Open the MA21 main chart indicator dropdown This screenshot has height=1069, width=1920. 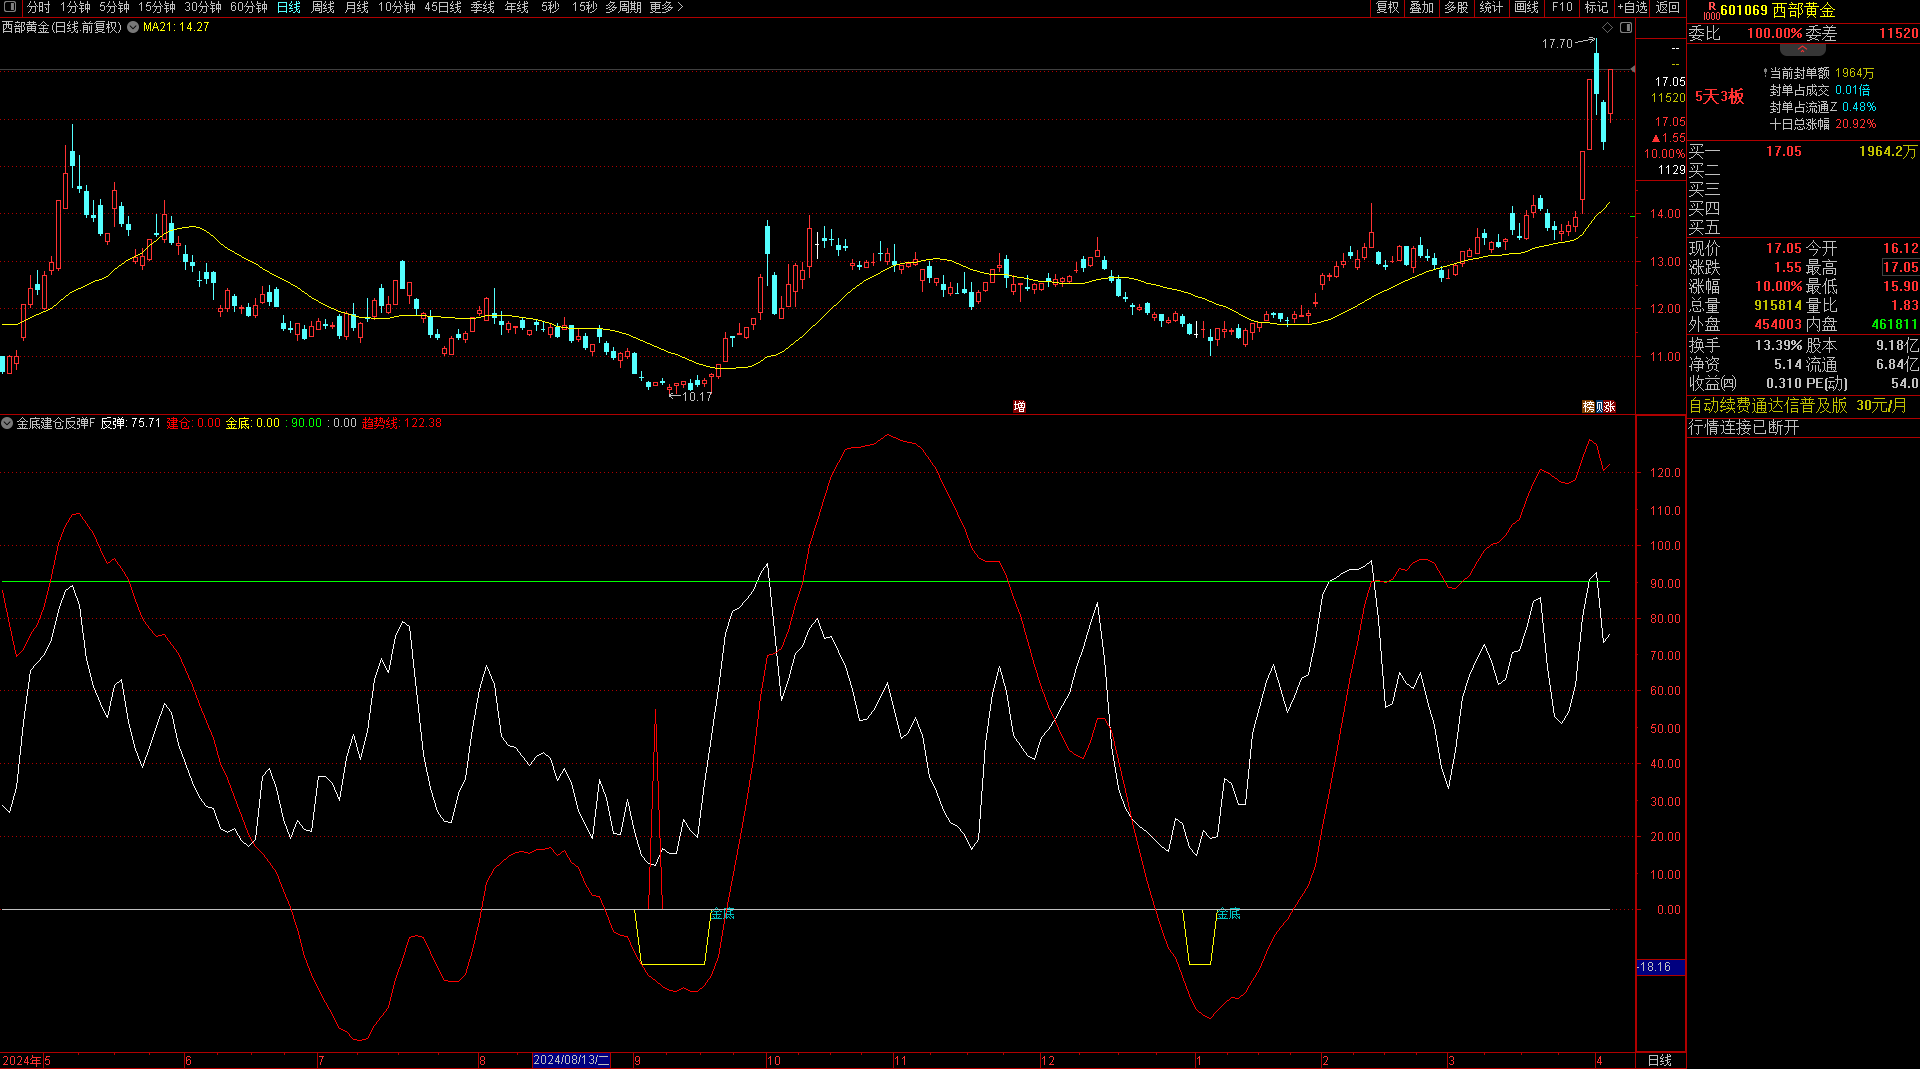133,27
